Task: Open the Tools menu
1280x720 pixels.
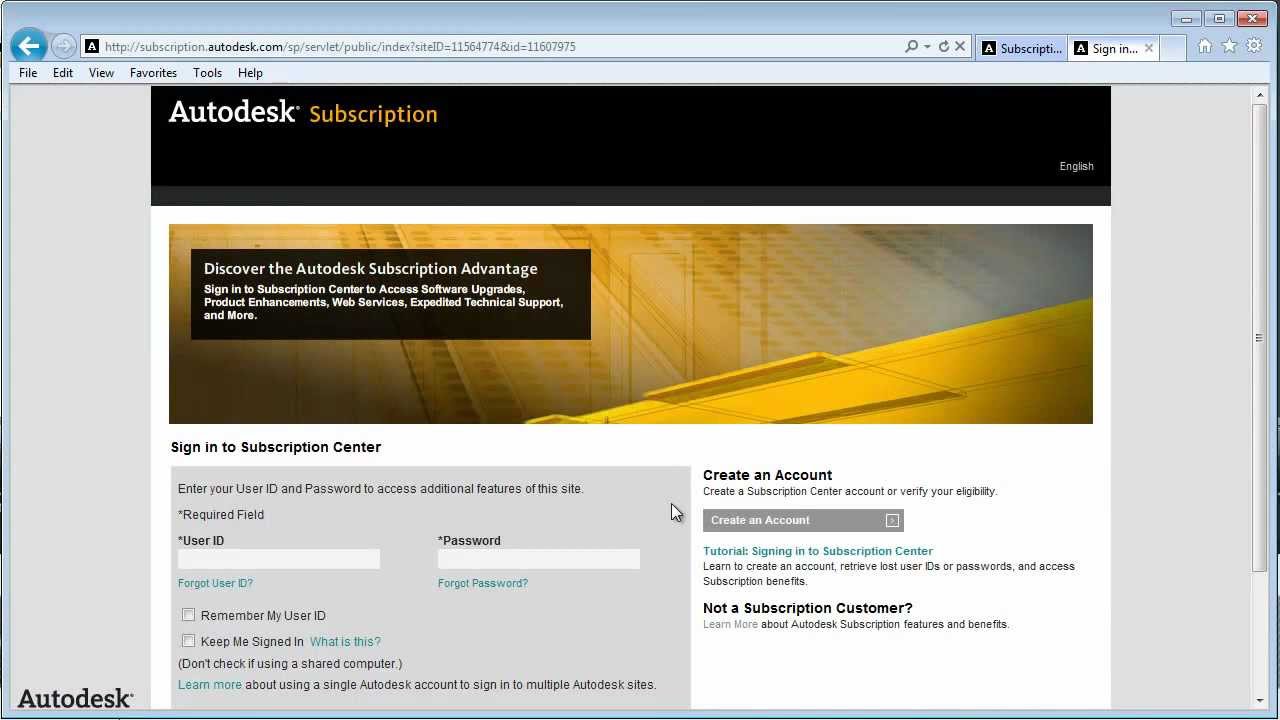Action: click(207, 73)
